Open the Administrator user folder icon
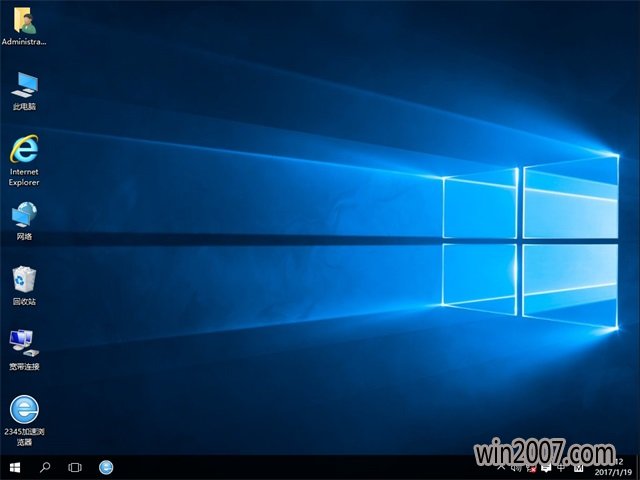Screen dimensions: 640x480 [24, 26]
